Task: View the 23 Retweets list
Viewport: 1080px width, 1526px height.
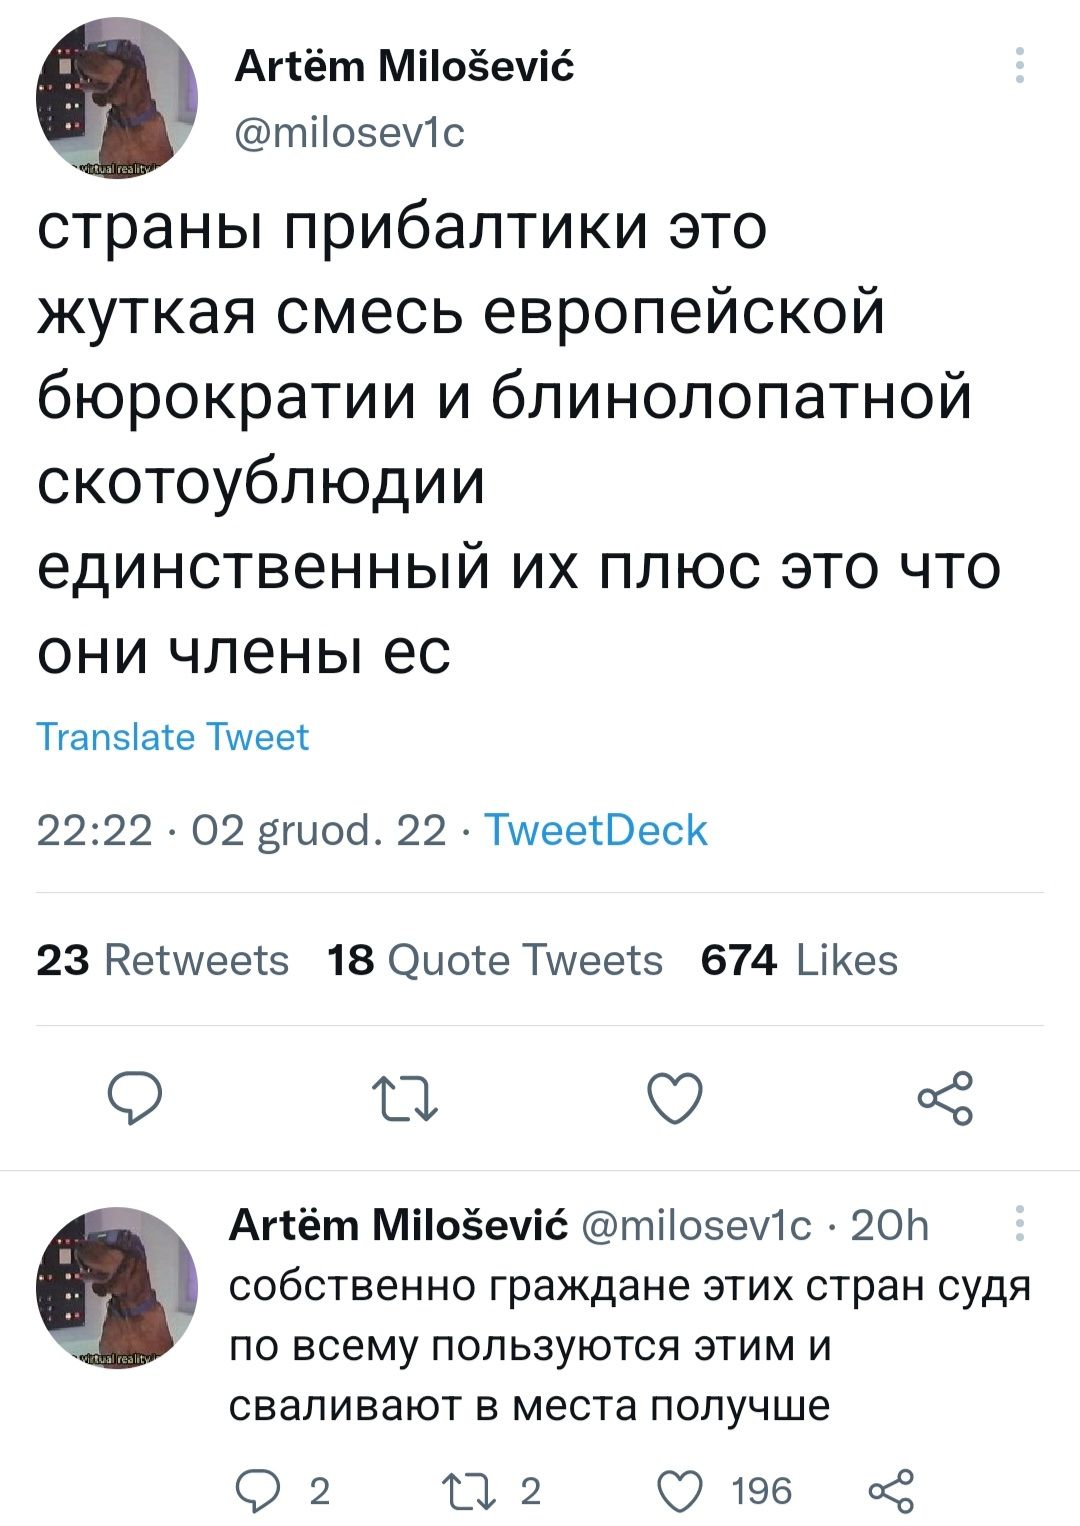Action: (x=163, y=960)
